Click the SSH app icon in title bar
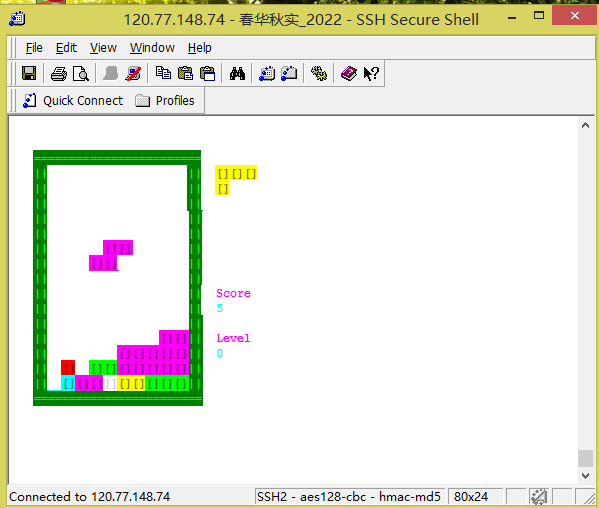599x508 pixels. 17,18
